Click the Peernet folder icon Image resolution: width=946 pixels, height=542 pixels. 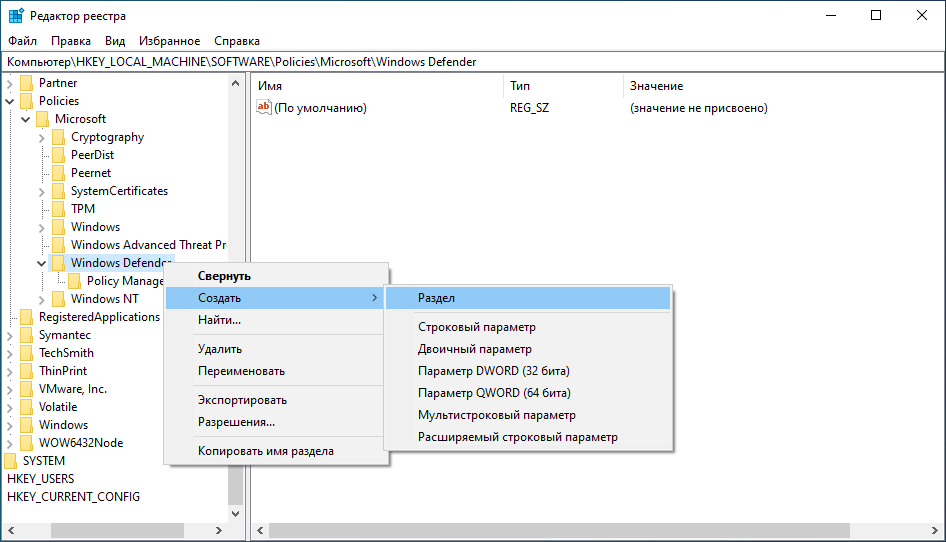(x=59, y=173)
